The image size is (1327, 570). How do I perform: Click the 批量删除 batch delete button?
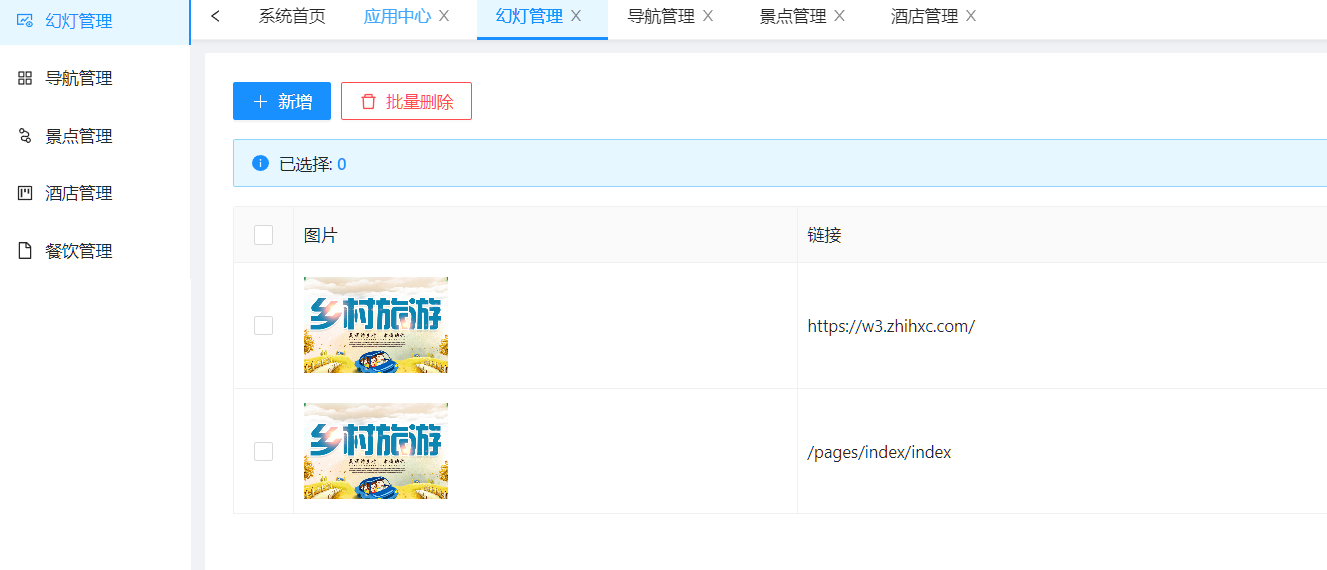406,101
